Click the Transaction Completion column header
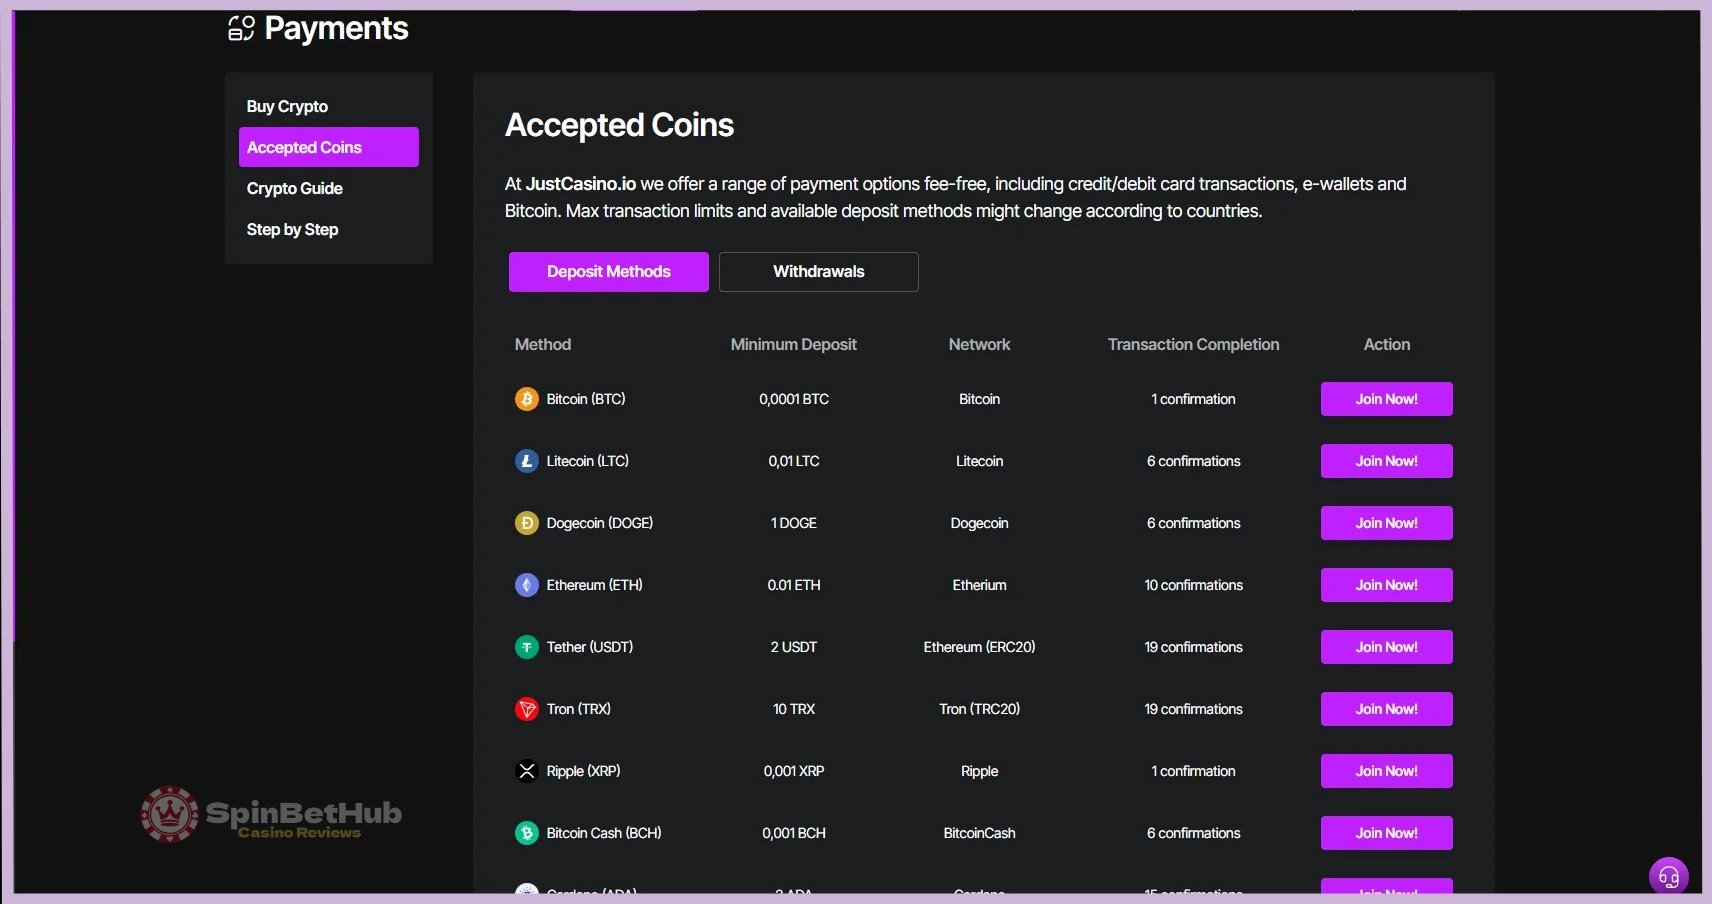 [1194, 344]
